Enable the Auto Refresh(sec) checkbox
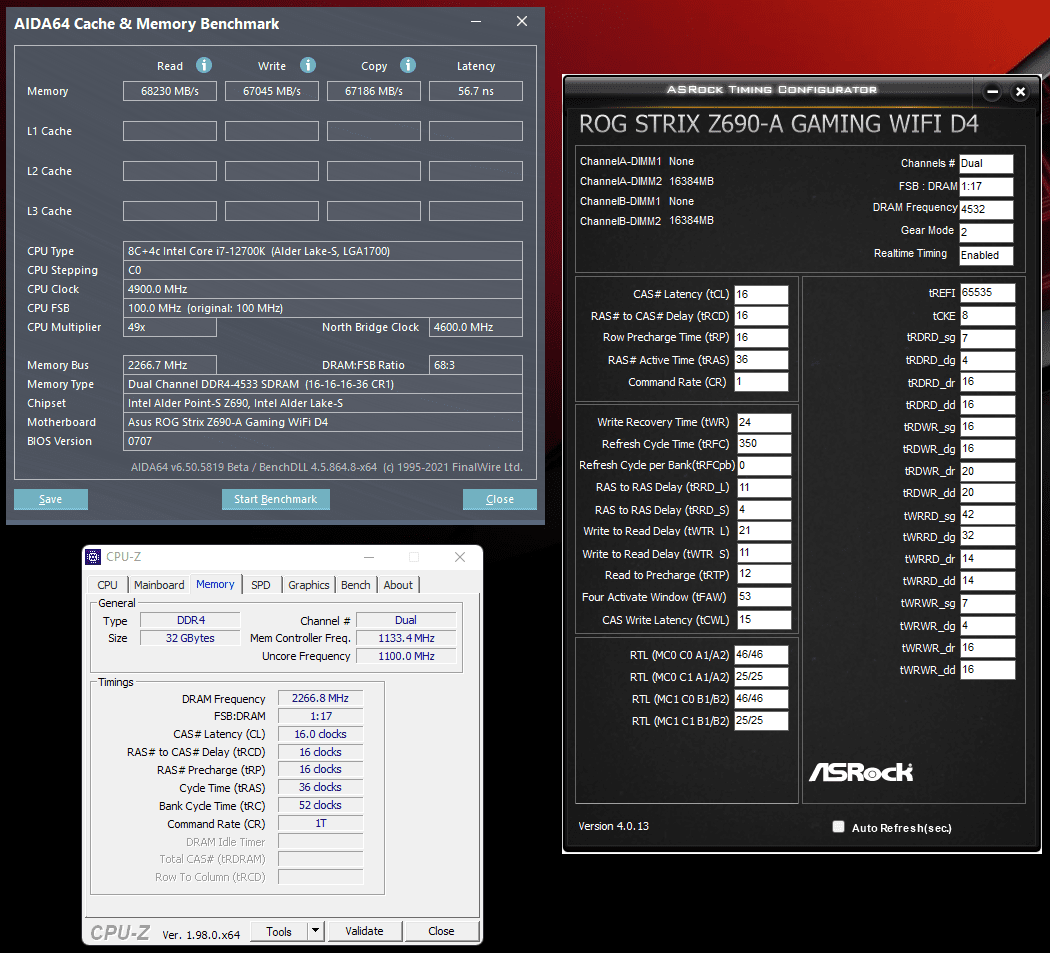1050x953 pixels. (x=838, y=826)
